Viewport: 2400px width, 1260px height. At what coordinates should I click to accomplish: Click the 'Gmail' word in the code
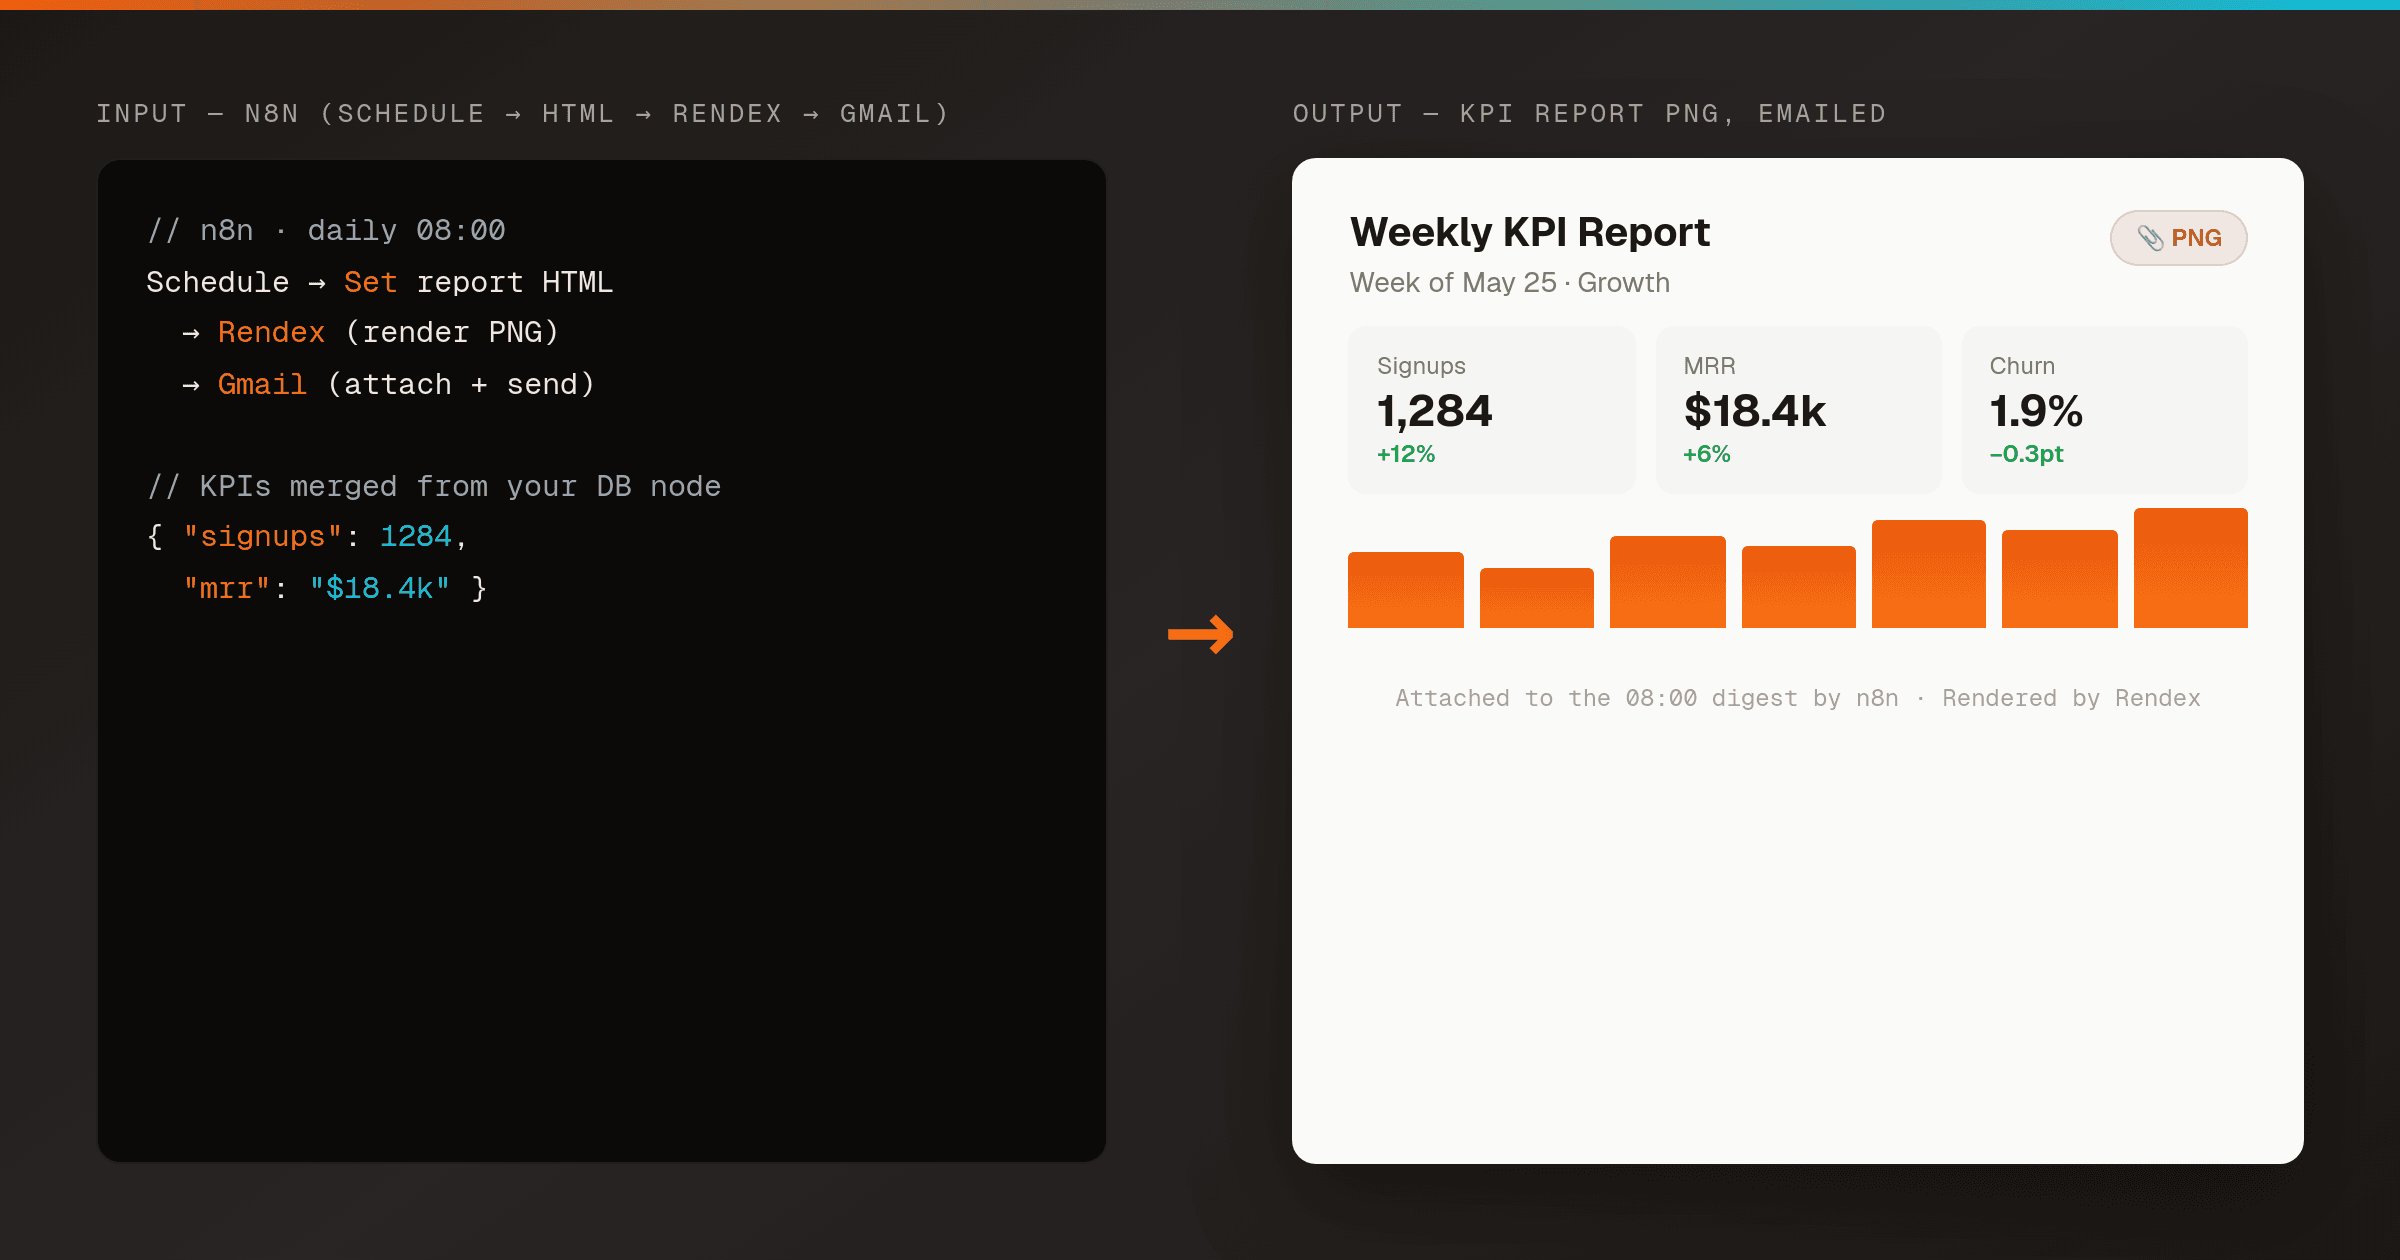click(262, 385)
